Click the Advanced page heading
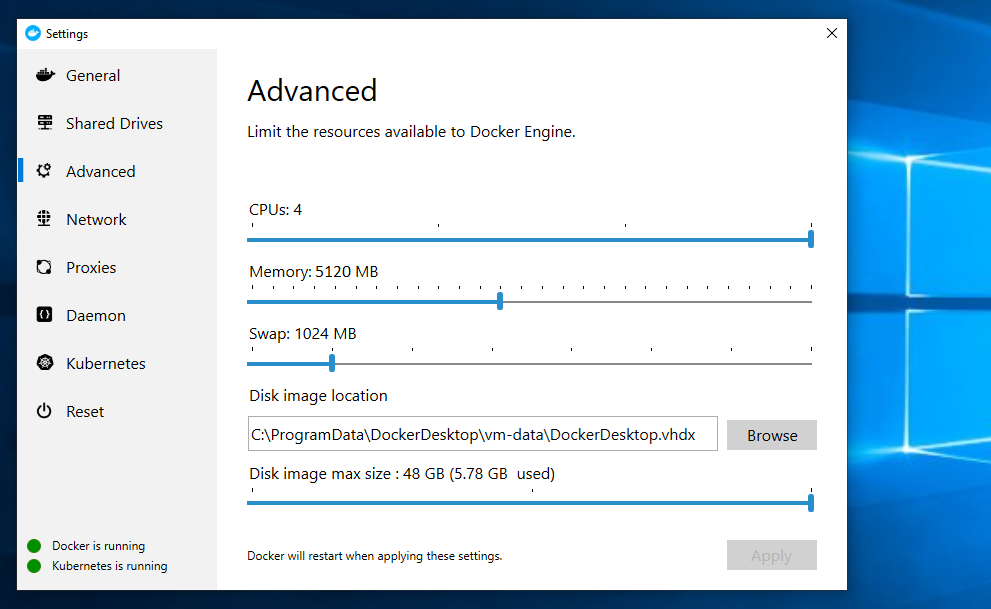This screenshot has width=991, height=609. [312, 91]
